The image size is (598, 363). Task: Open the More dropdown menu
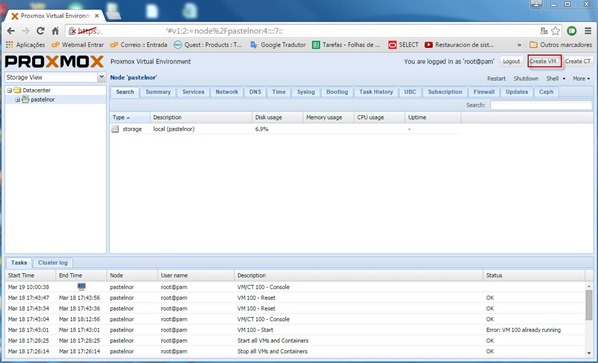click(x=581, y=79)
